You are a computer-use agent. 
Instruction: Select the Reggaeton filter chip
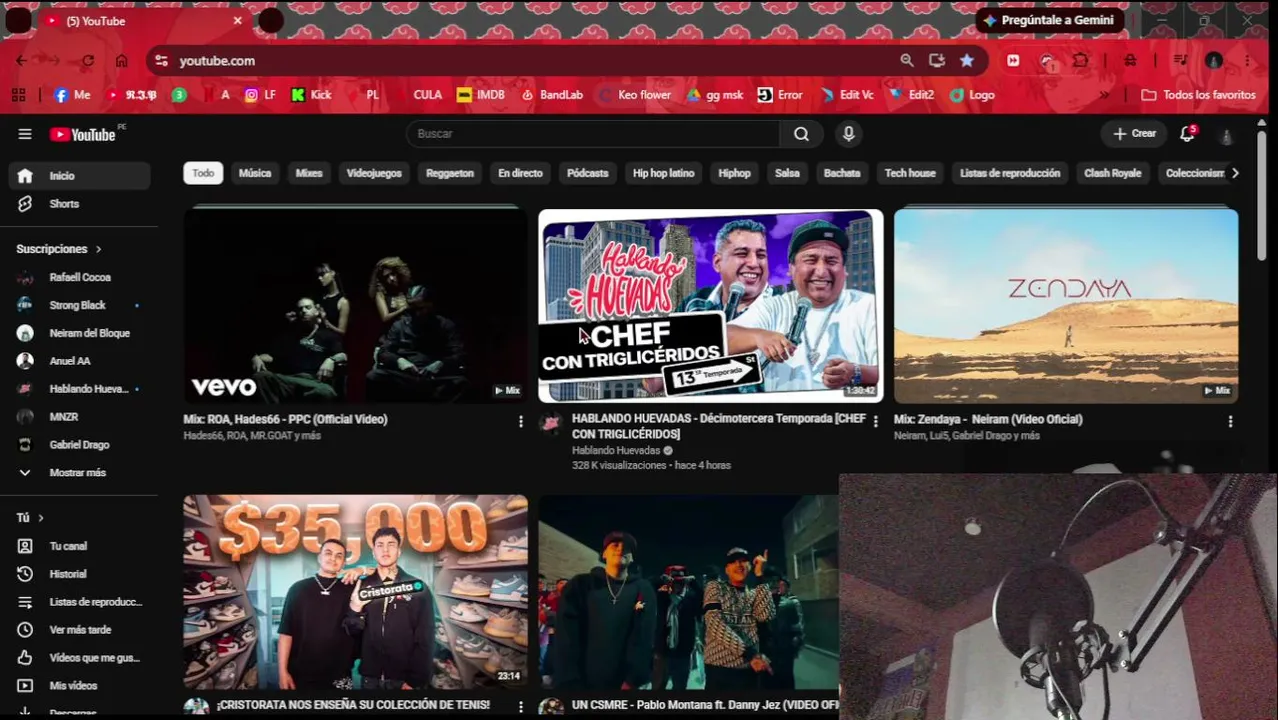pyautogui.click(x=450, y=173)
